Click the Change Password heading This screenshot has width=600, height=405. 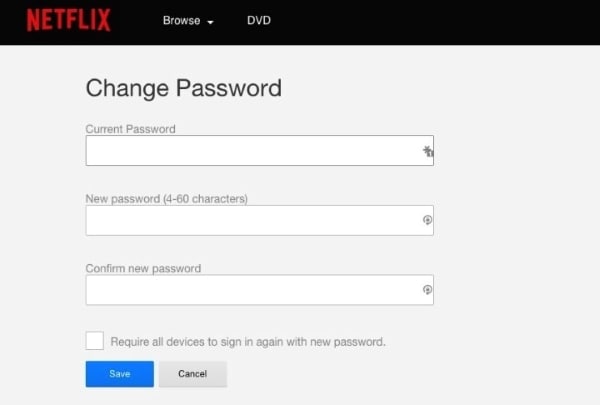(x=184, y=88)
